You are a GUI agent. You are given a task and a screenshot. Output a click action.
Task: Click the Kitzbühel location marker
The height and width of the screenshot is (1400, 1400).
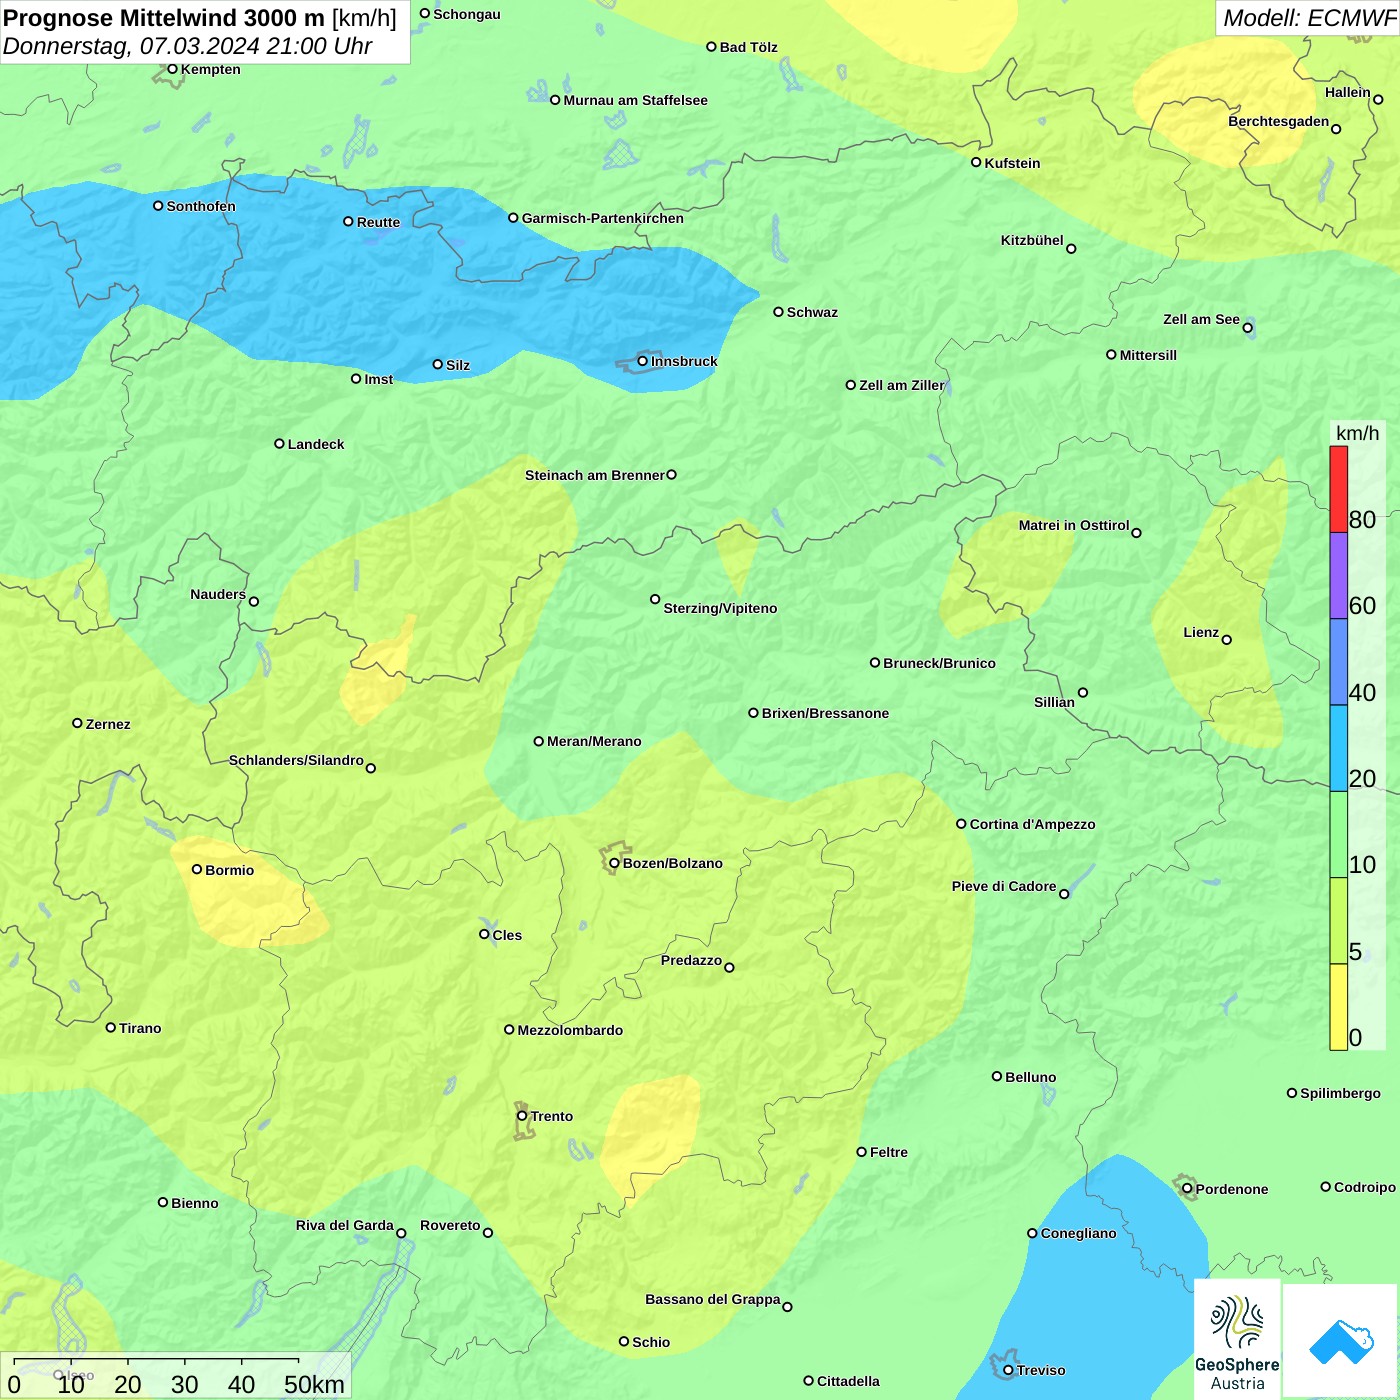click(1072, 249)
